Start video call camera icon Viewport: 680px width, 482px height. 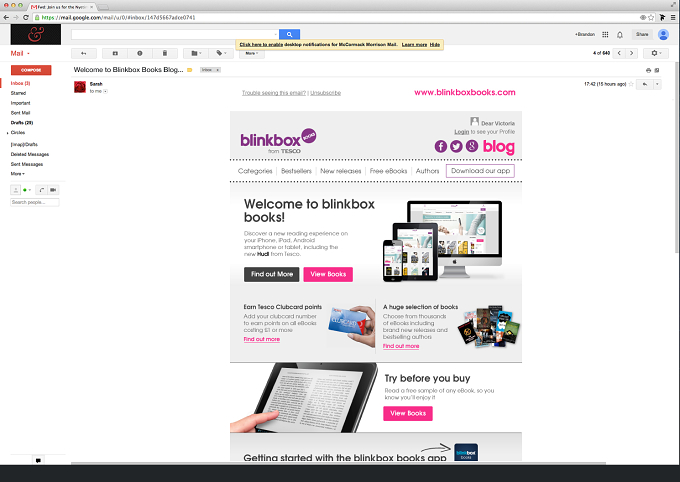pos(53,190)
